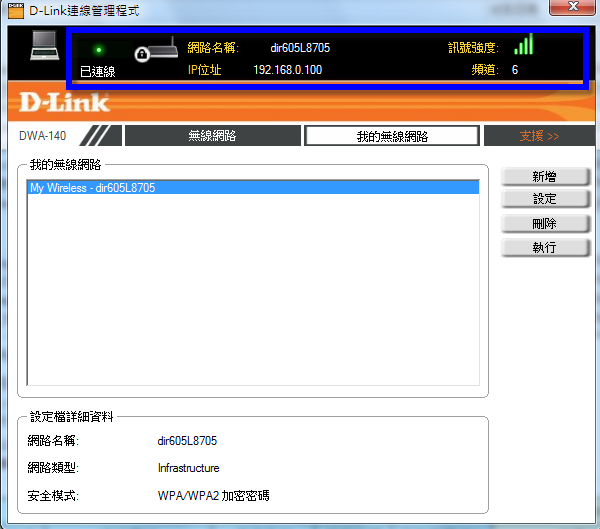Select profile My Wireless - dir605L8705

click(254, 188)
